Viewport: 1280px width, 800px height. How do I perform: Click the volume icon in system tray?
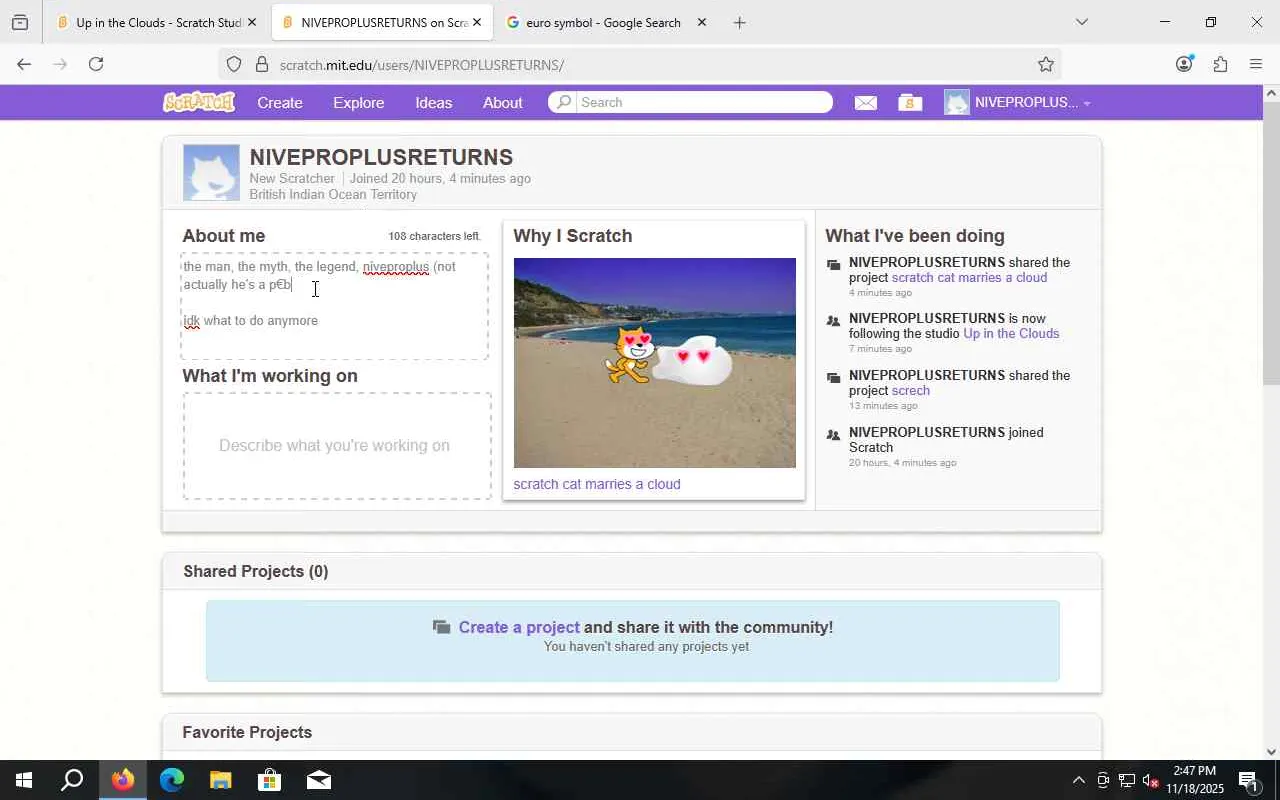point(1150,780)
